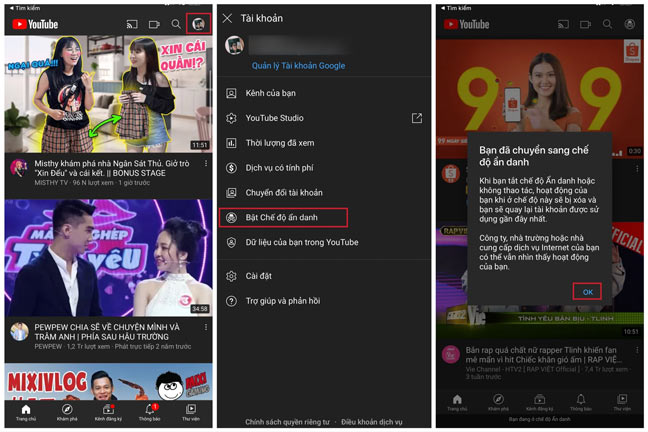The height and width of the screenshot is (432, 648).
Task: Open Điều khoản dịch vụ link
Action: 382,423
